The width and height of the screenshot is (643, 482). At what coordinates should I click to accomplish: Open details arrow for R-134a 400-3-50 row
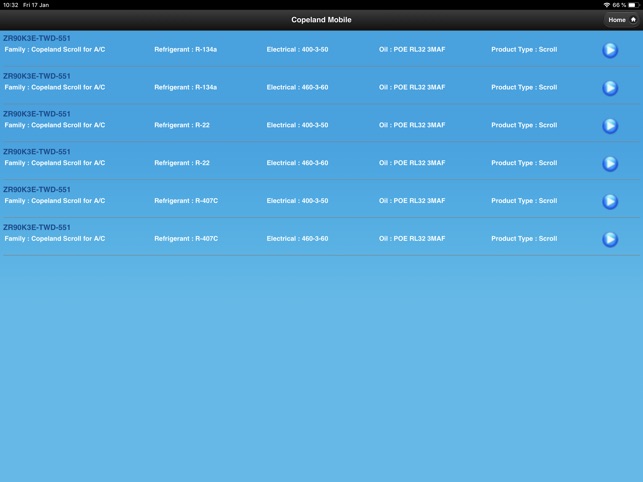[x=610, y=50]
